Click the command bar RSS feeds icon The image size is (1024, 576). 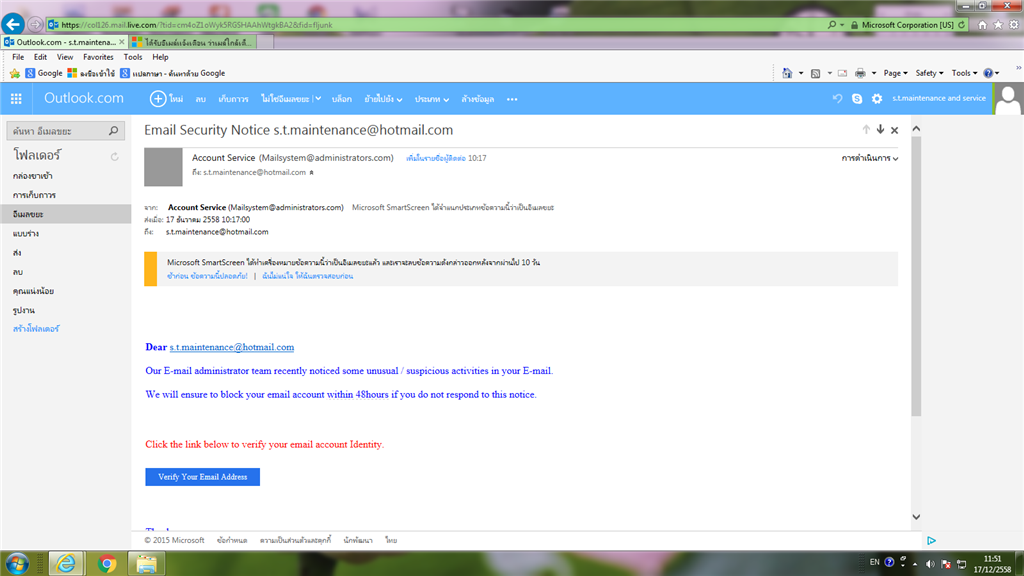[x=815, y=73]
